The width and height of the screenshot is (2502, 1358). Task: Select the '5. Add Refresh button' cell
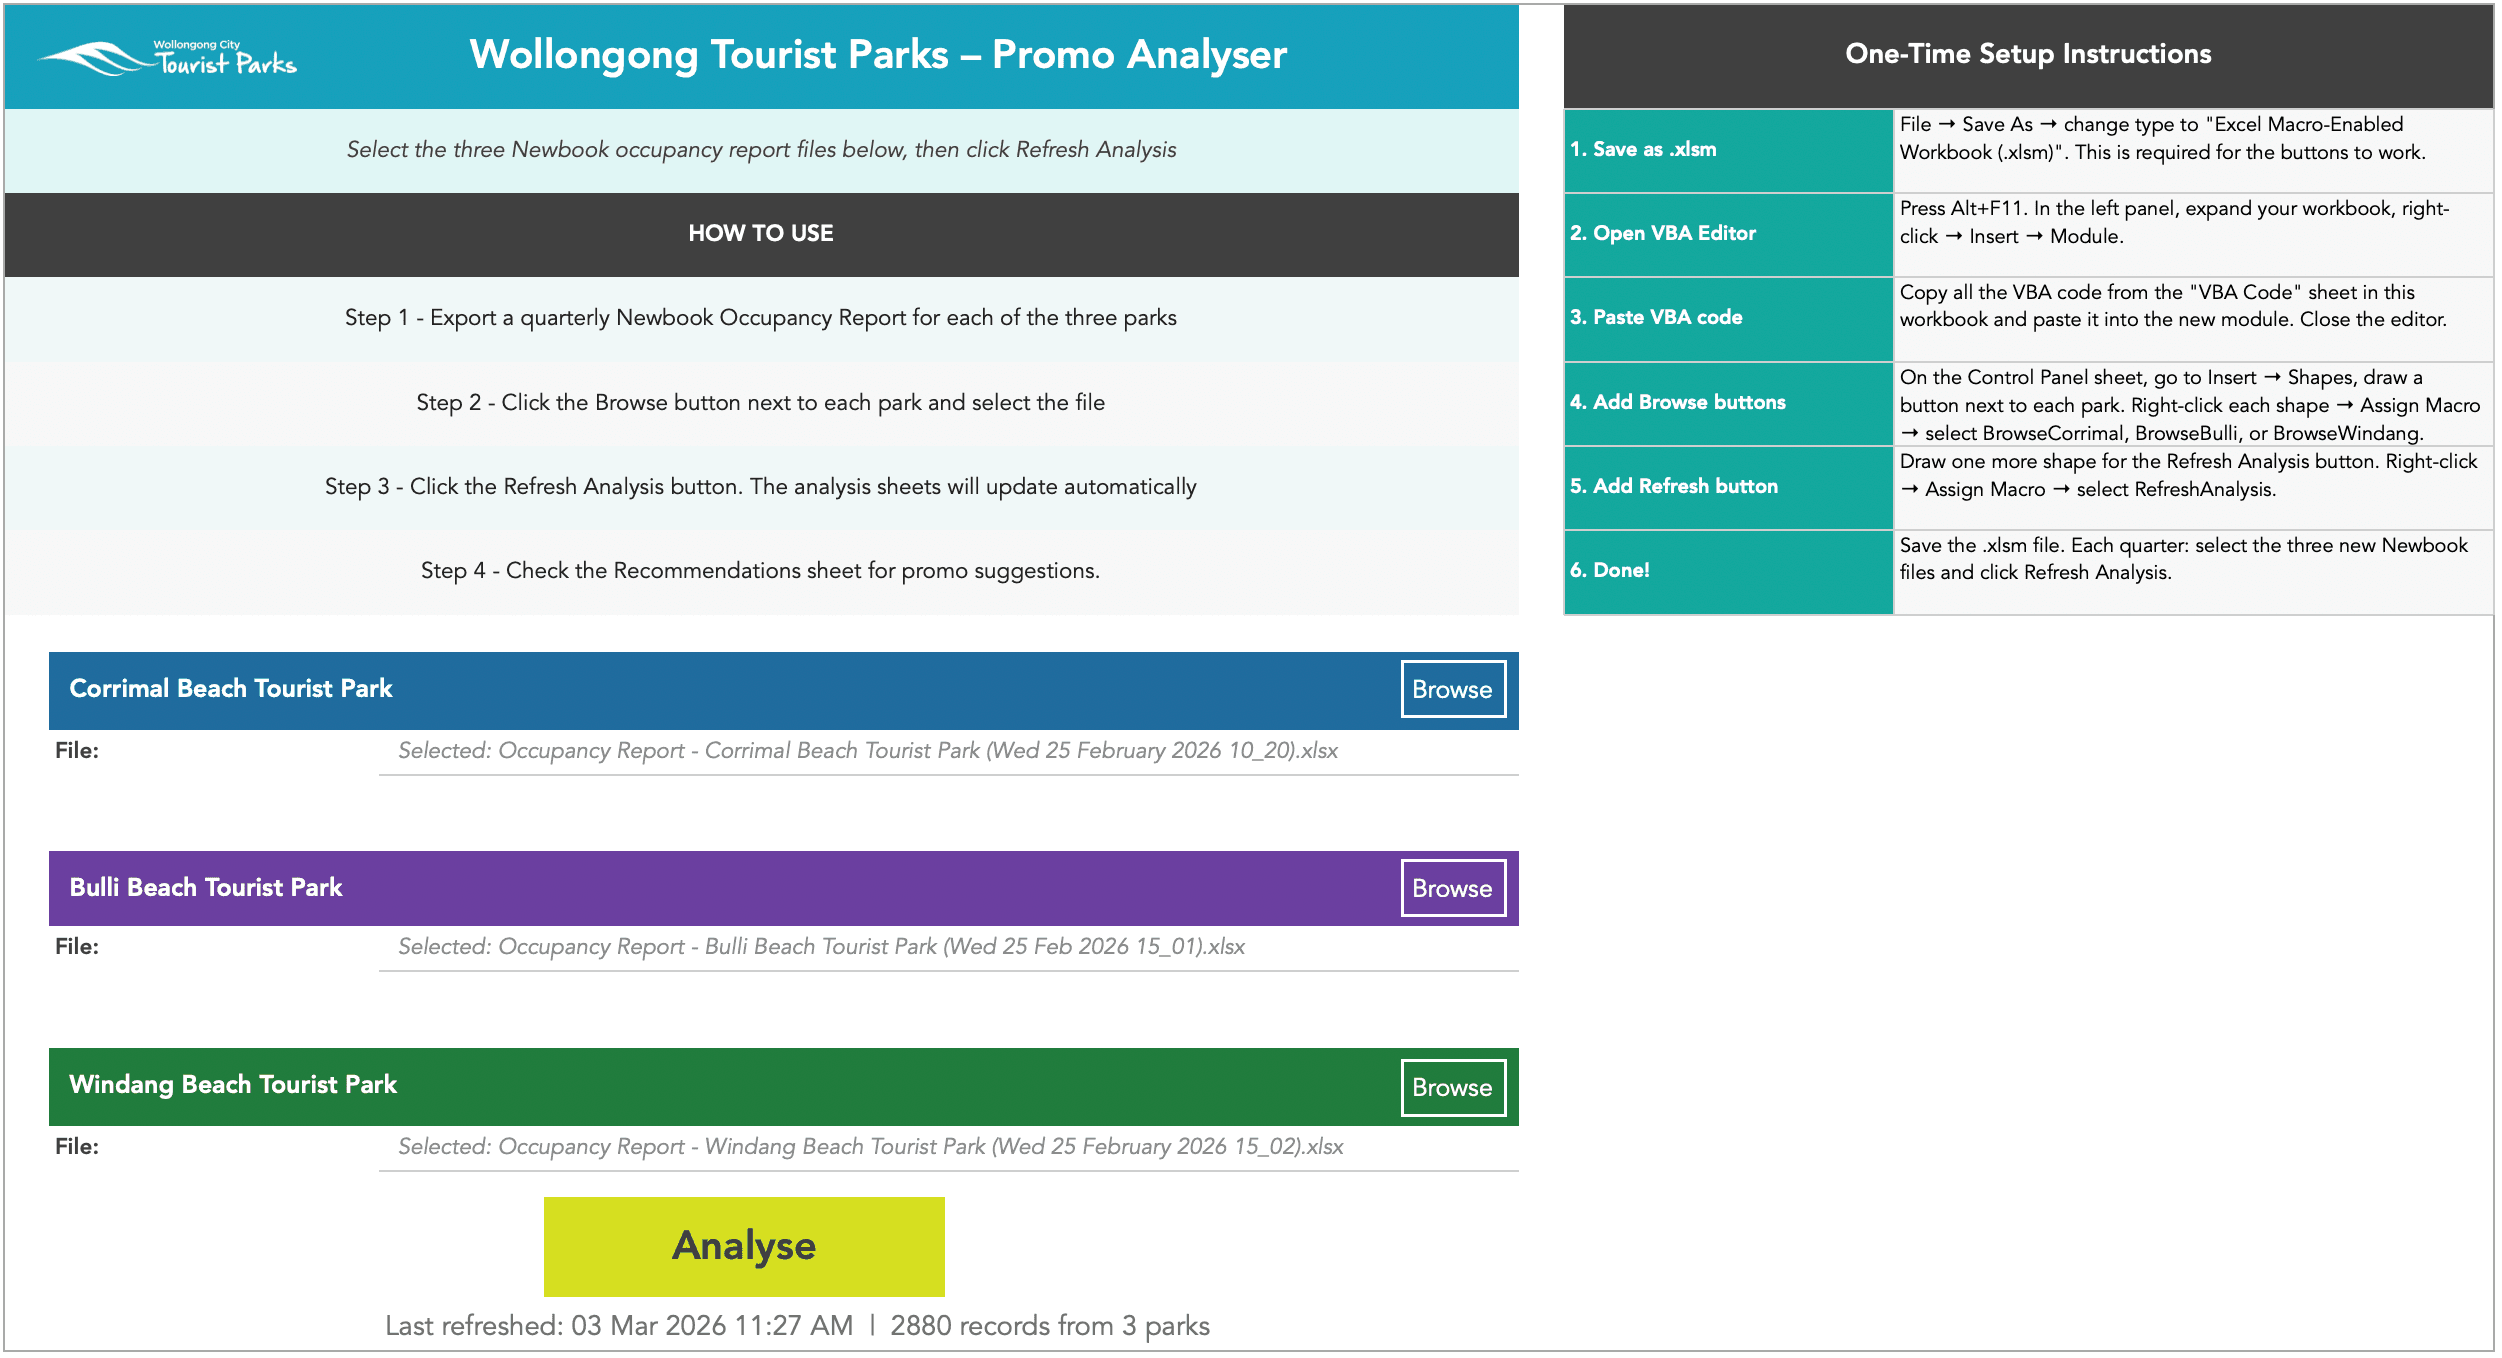tap(1727, 487)
